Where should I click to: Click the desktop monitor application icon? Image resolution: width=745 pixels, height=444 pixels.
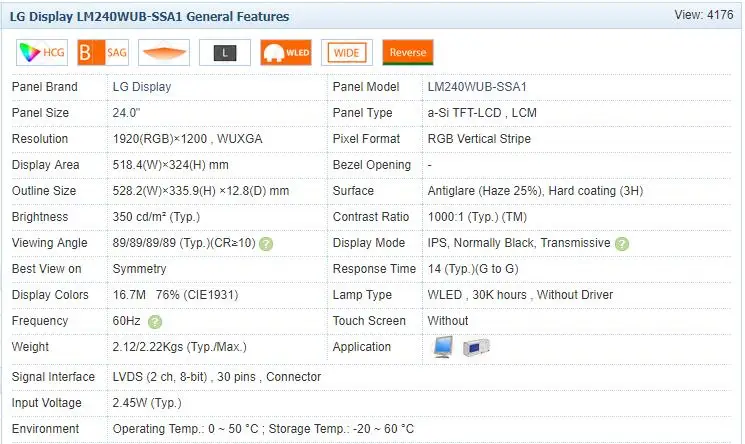[x=443, y=347]
